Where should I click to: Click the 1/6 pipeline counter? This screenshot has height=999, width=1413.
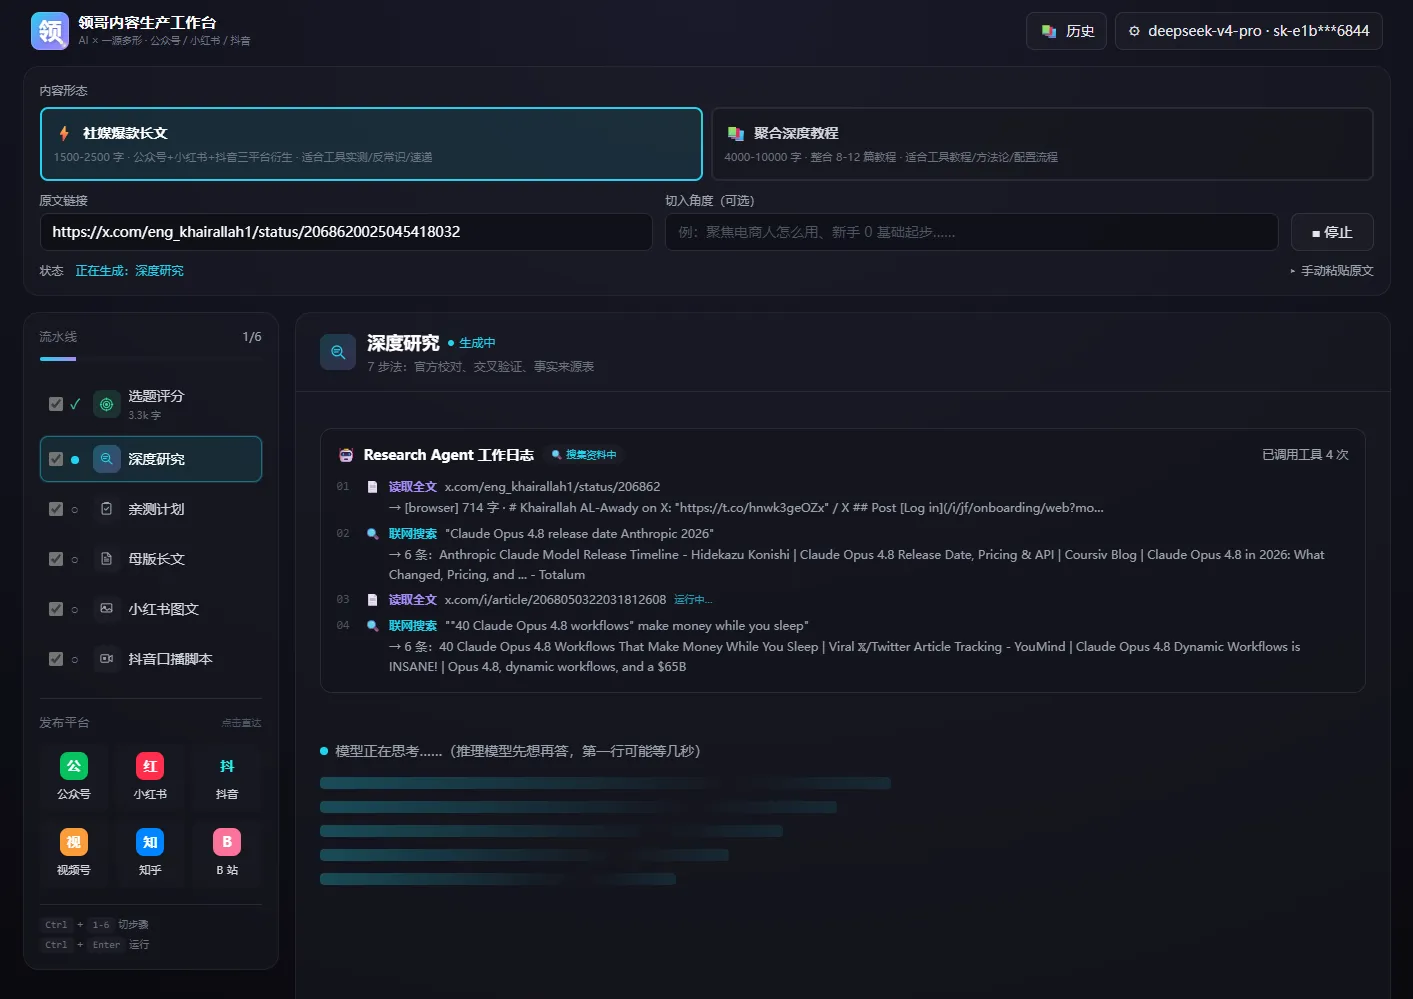[252, 337]
